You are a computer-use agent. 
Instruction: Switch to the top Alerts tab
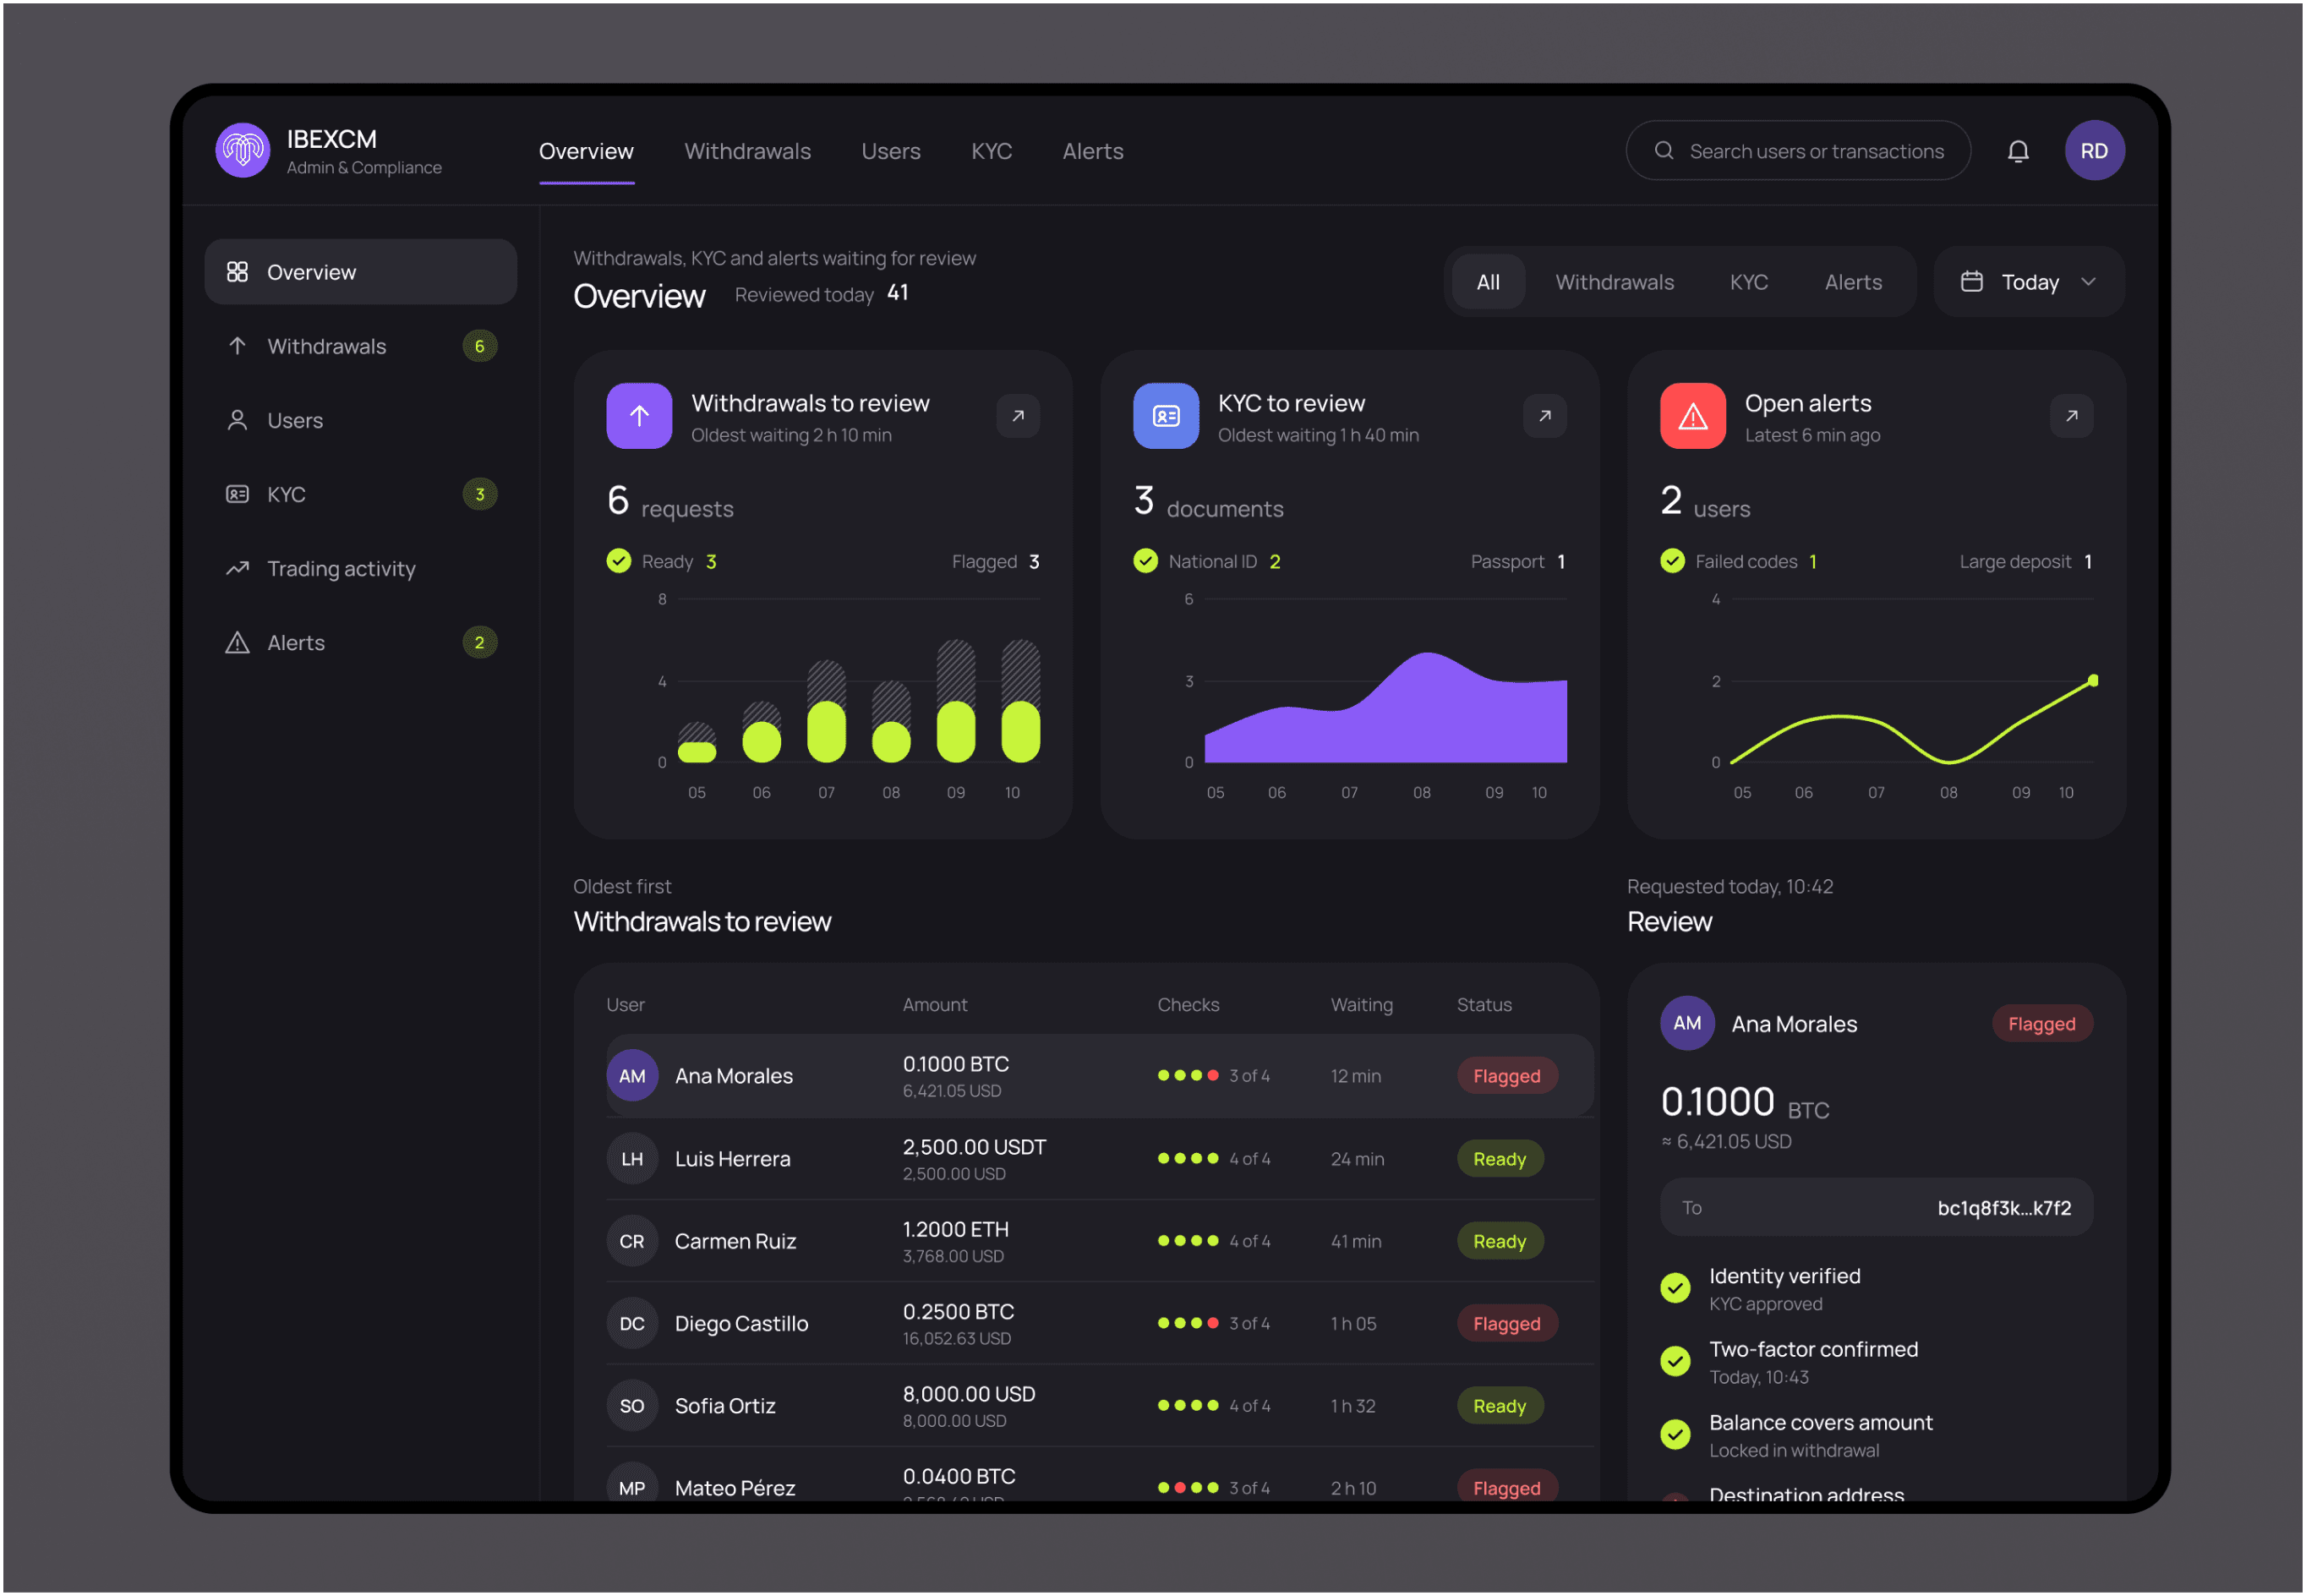coord(1093,152)
